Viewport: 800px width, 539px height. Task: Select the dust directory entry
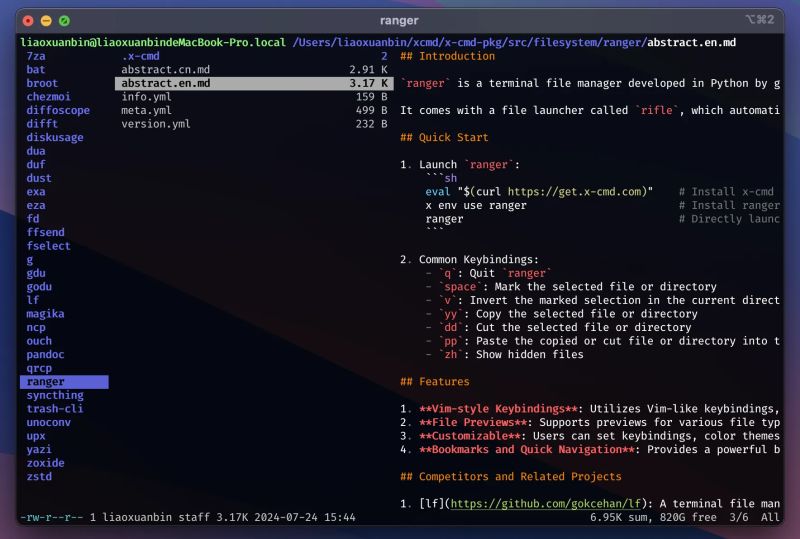pyautogui.click(x=39, y=178)
